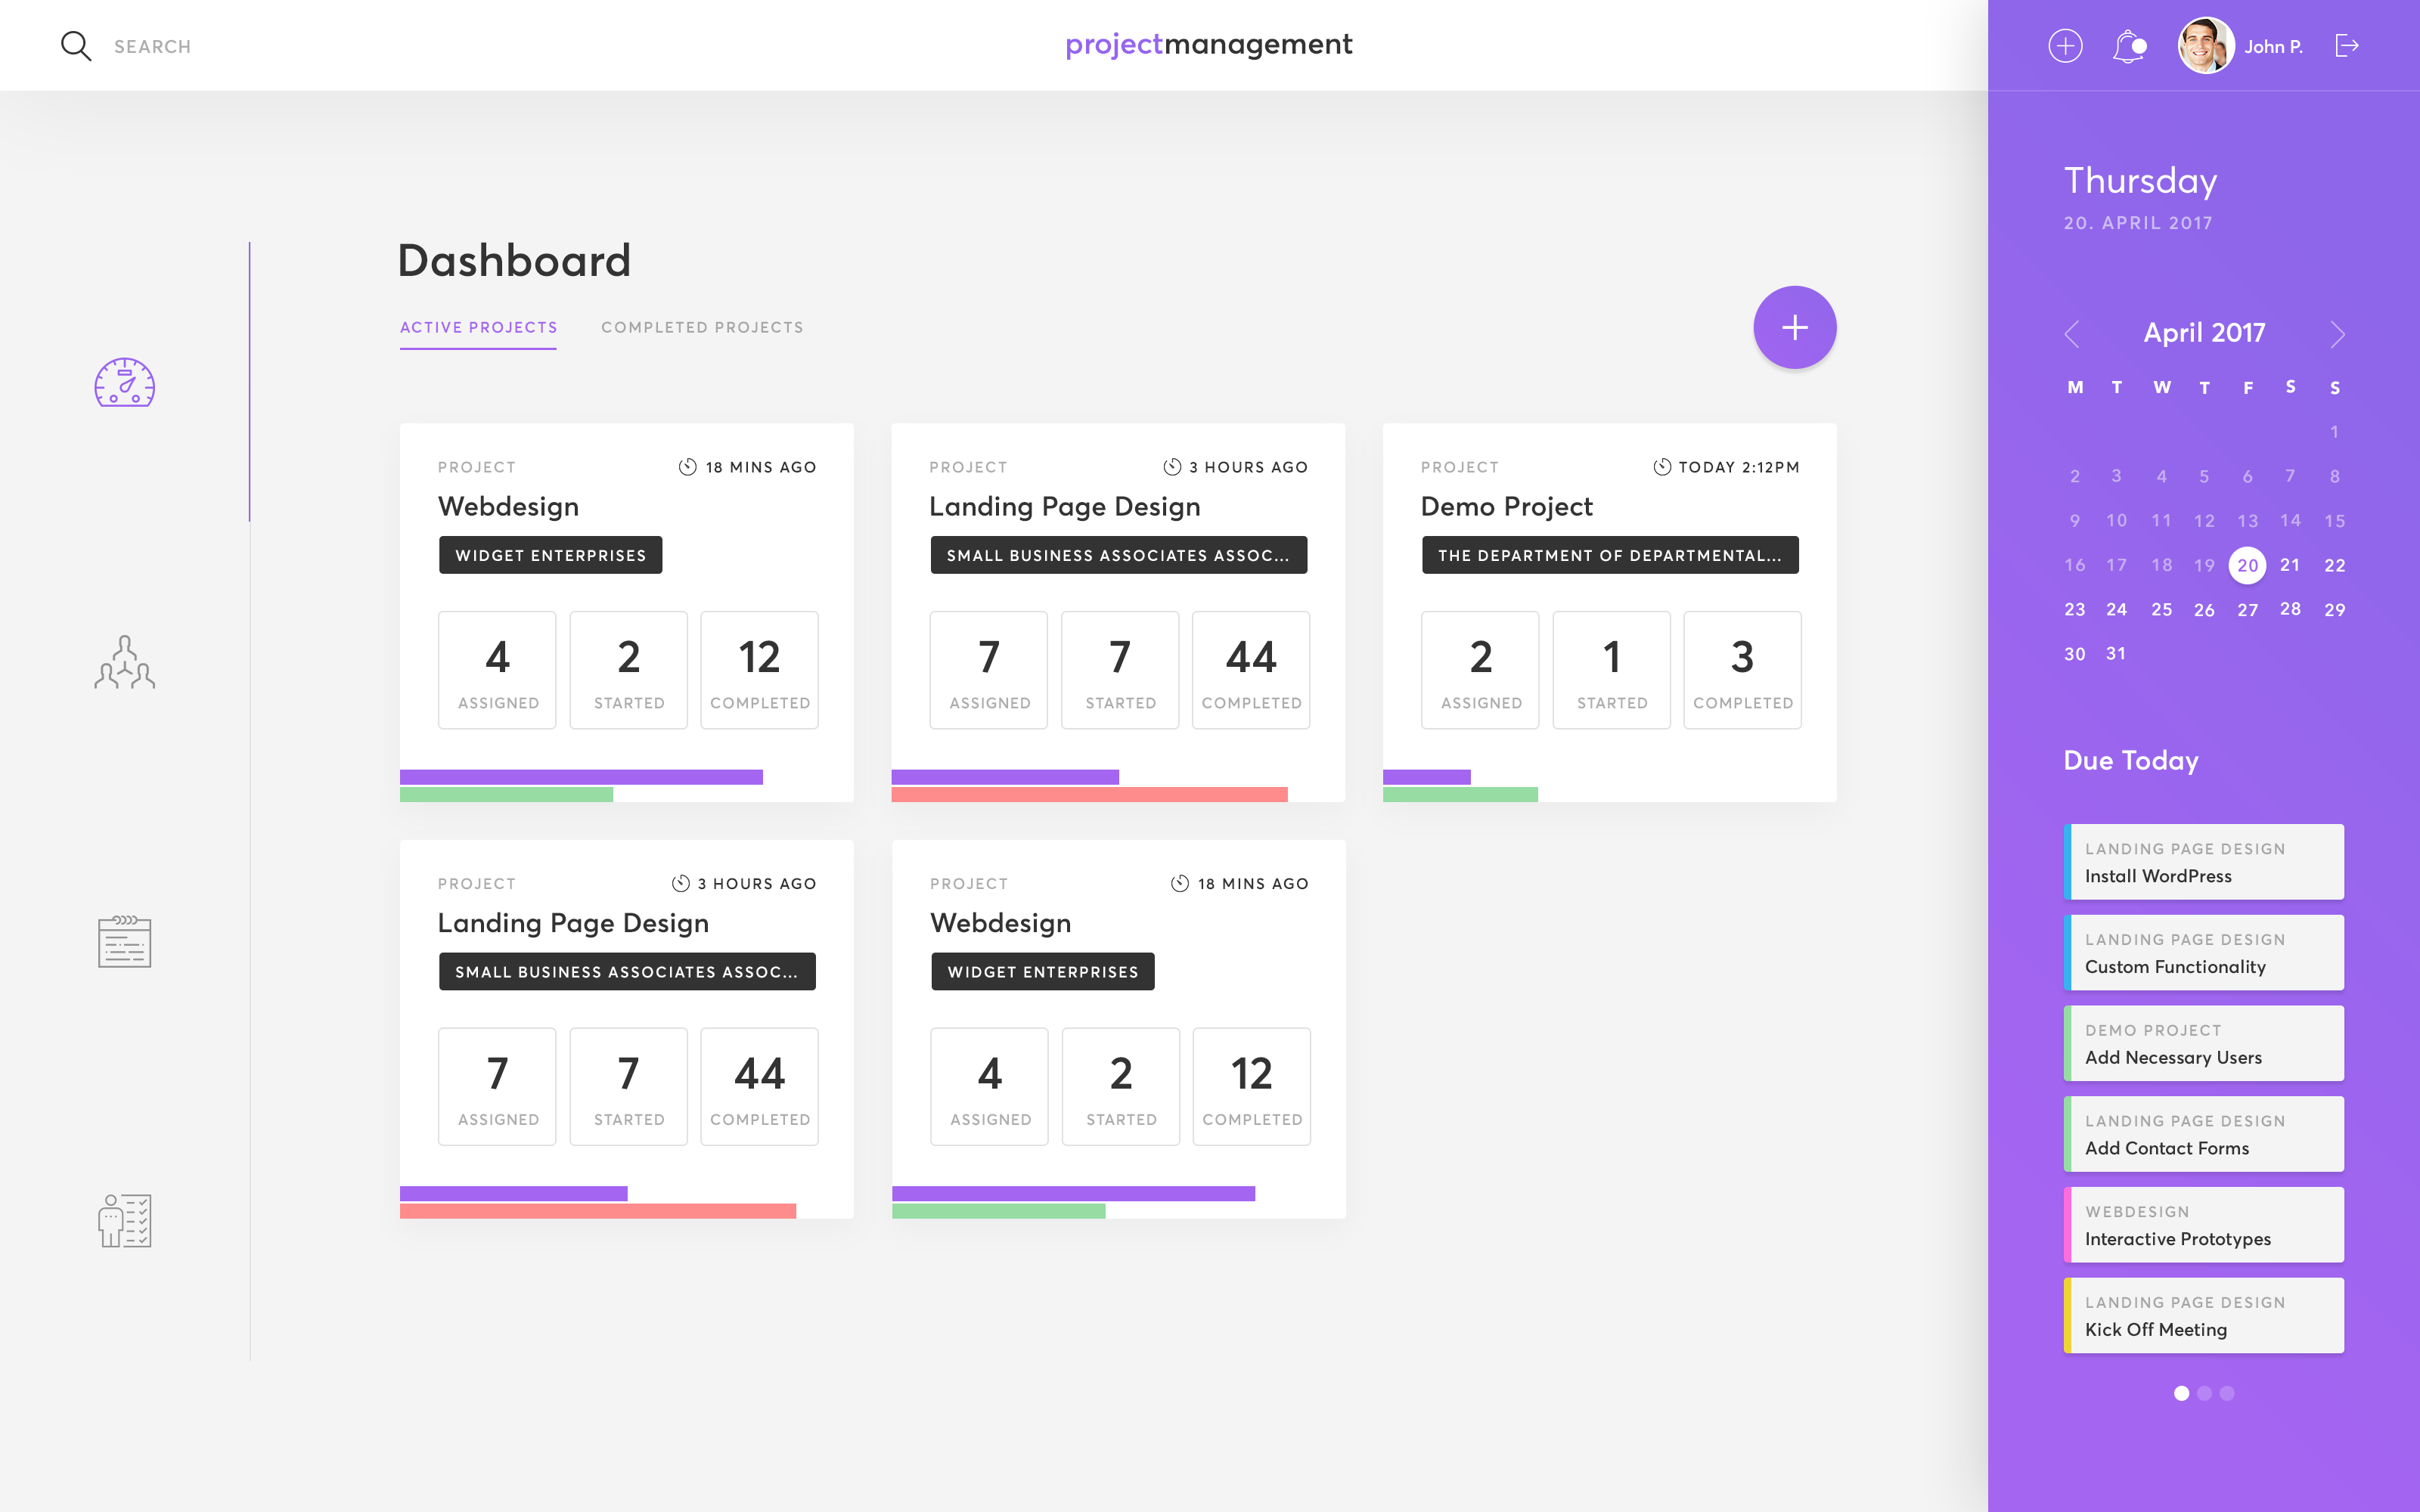Screen dimensions: 2420x1512
Task: Click the purple add project button
Action: 1794,328
